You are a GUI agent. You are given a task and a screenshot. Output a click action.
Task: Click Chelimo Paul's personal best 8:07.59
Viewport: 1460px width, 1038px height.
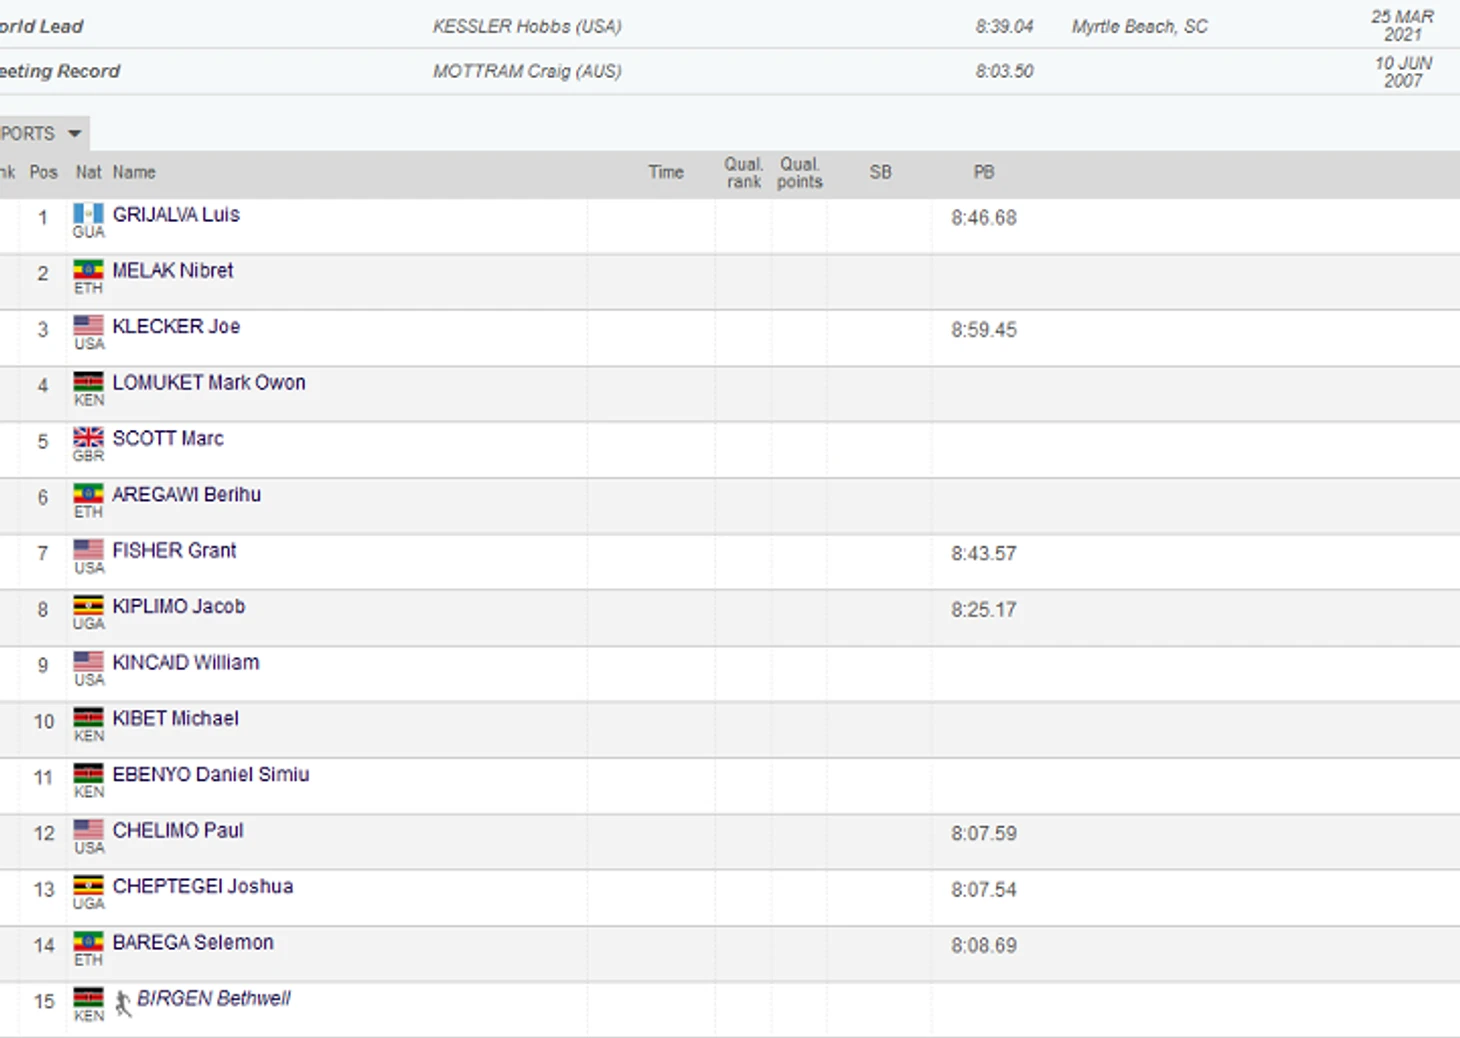pos(983,834)
